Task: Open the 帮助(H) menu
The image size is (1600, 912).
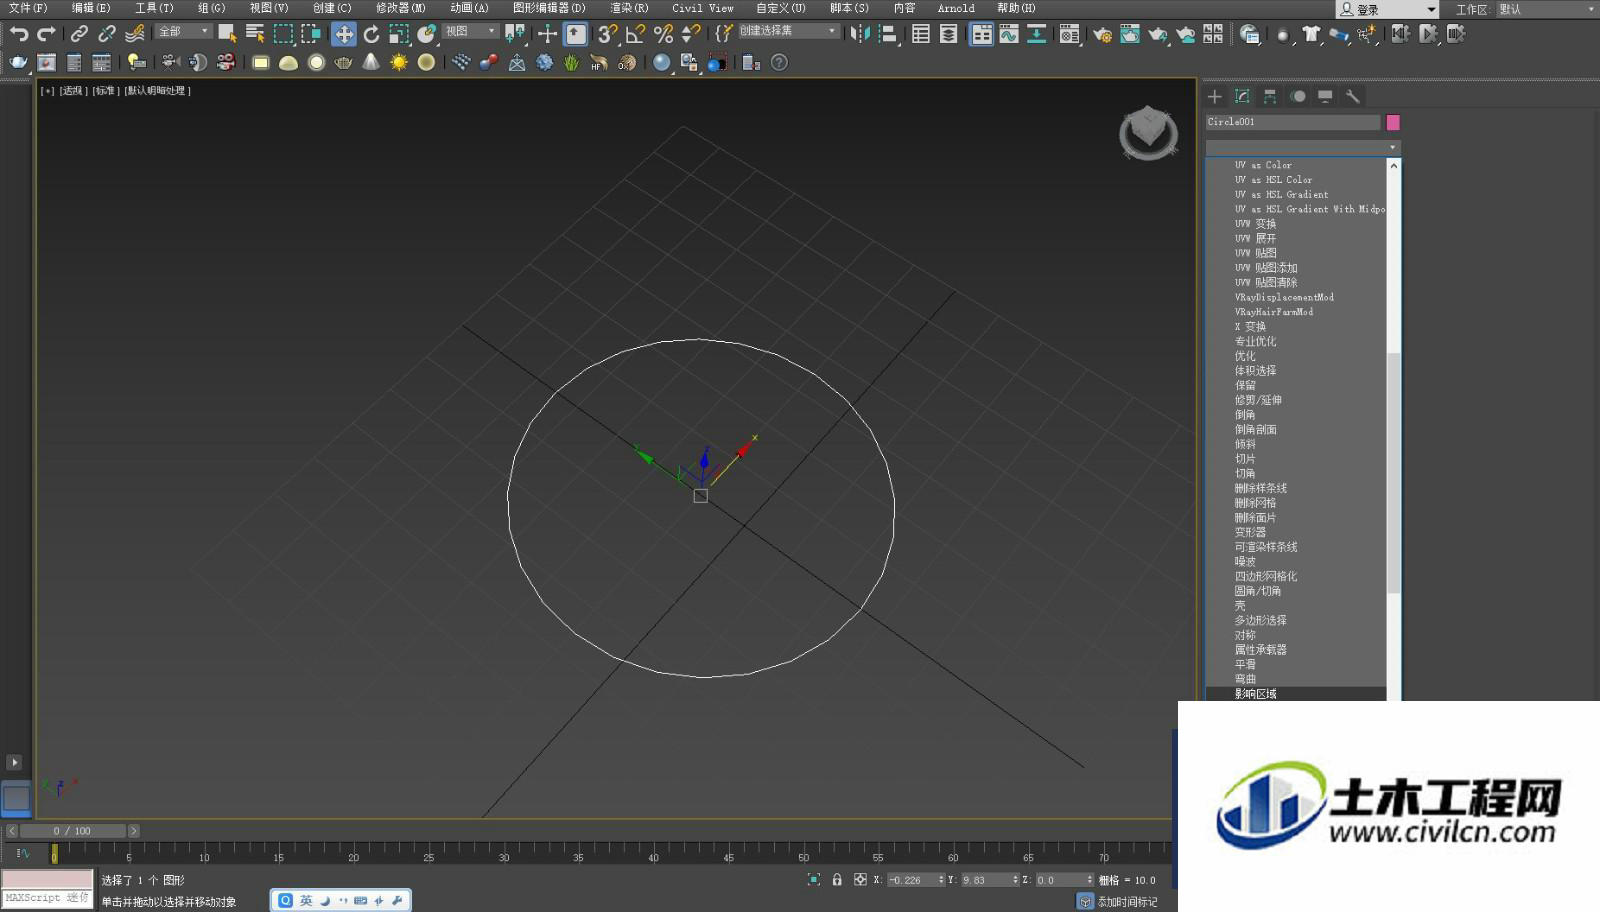Action: [1016, 8]
